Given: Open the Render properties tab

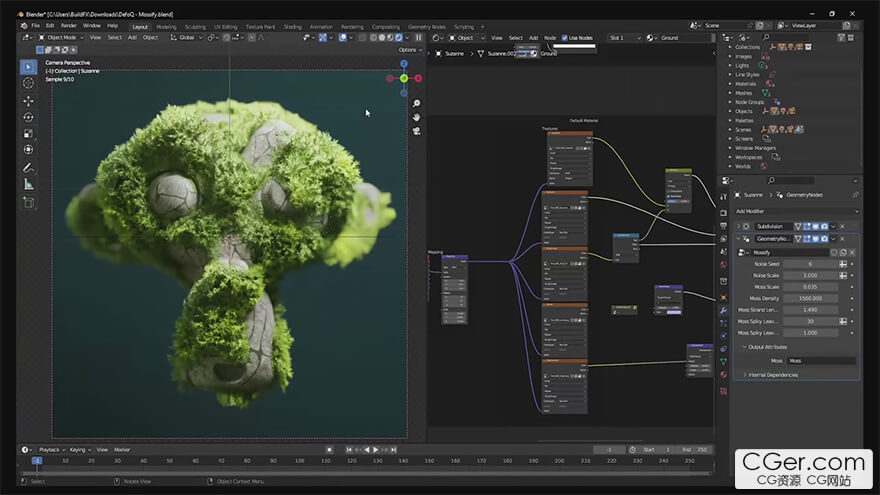Looking at the screenshot, I should pyautogui.click(x=723, y=213).
